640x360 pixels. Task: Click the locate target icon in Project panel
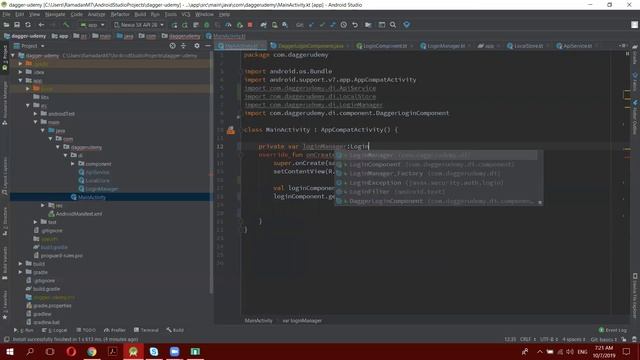coord(173,46)
